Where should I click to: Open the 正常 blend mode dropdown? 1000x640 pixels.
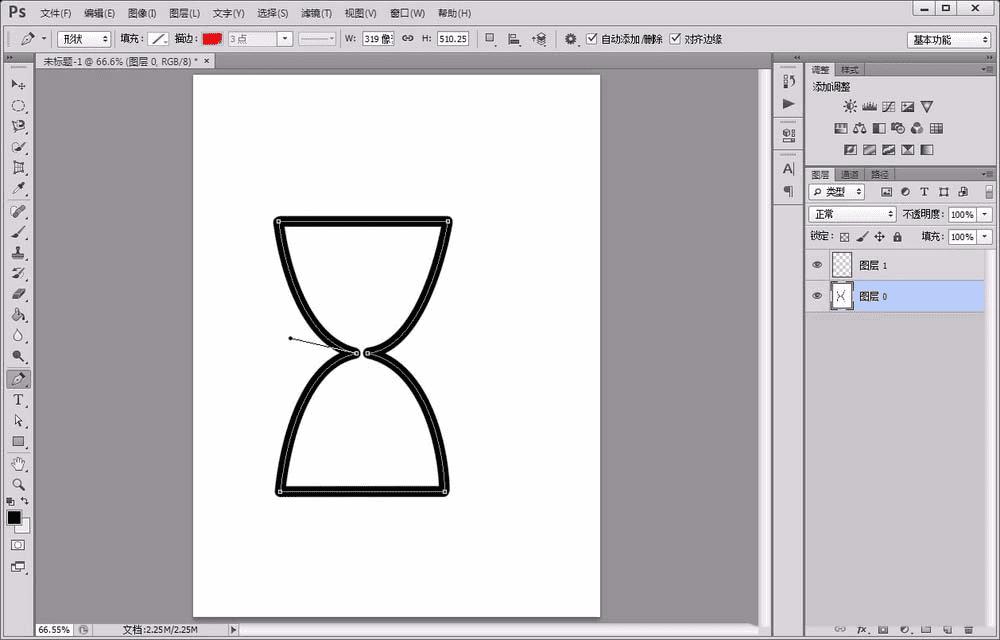[852, 214]
